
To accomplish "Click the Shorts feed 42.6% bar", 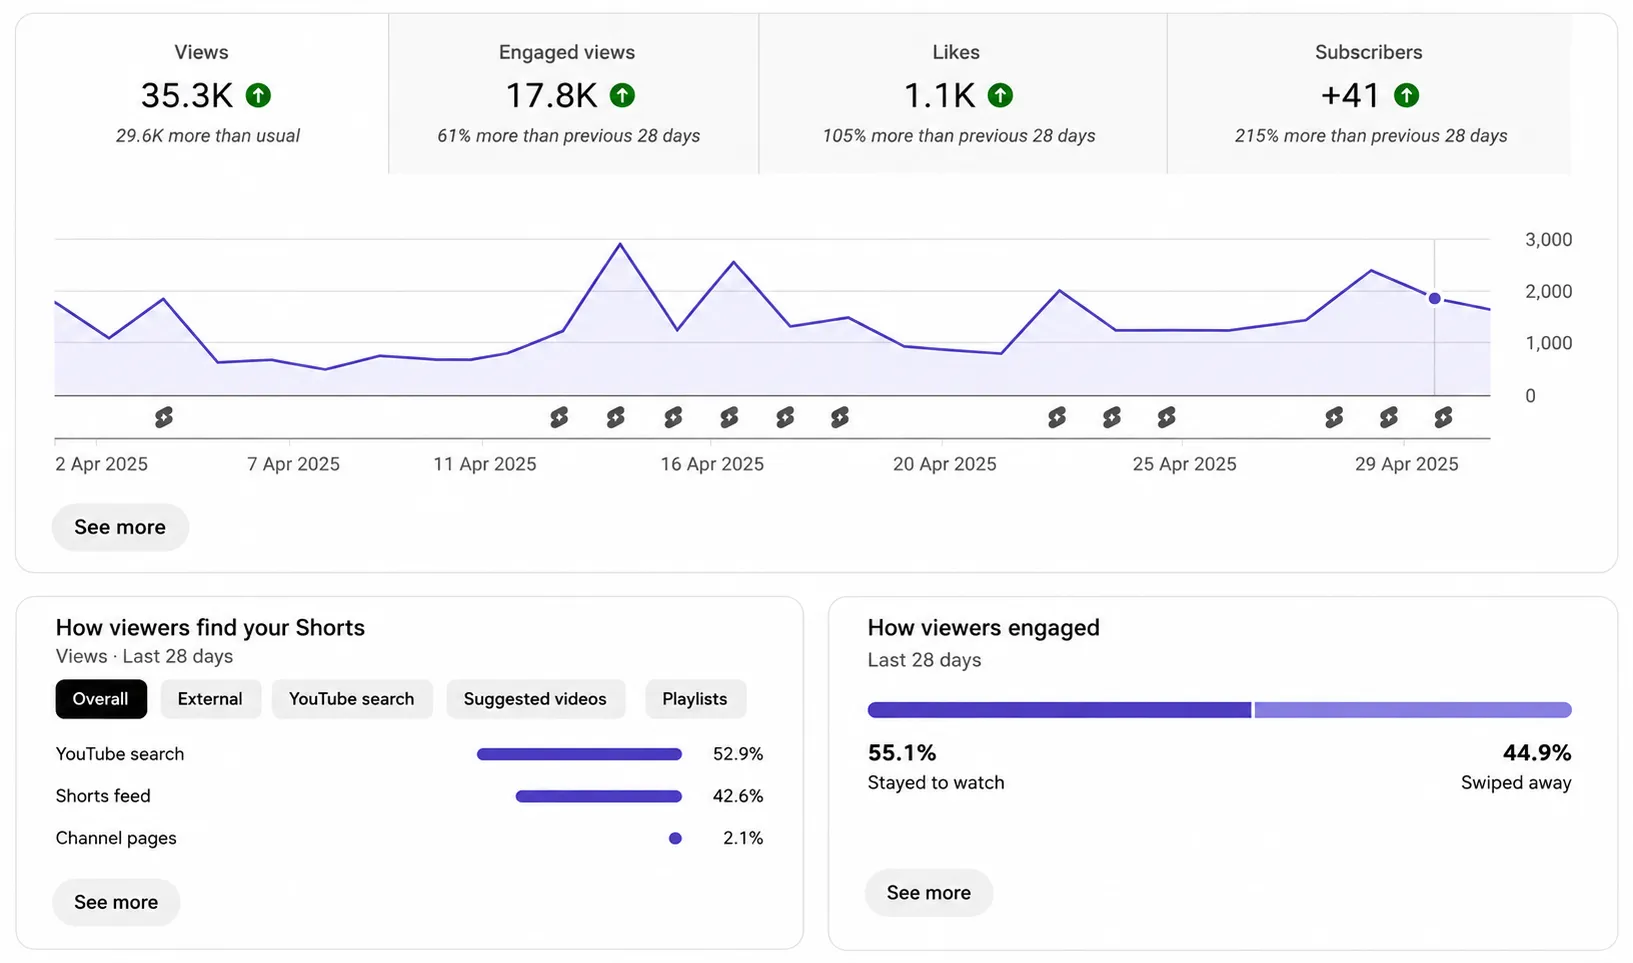I will coord(599,796).
